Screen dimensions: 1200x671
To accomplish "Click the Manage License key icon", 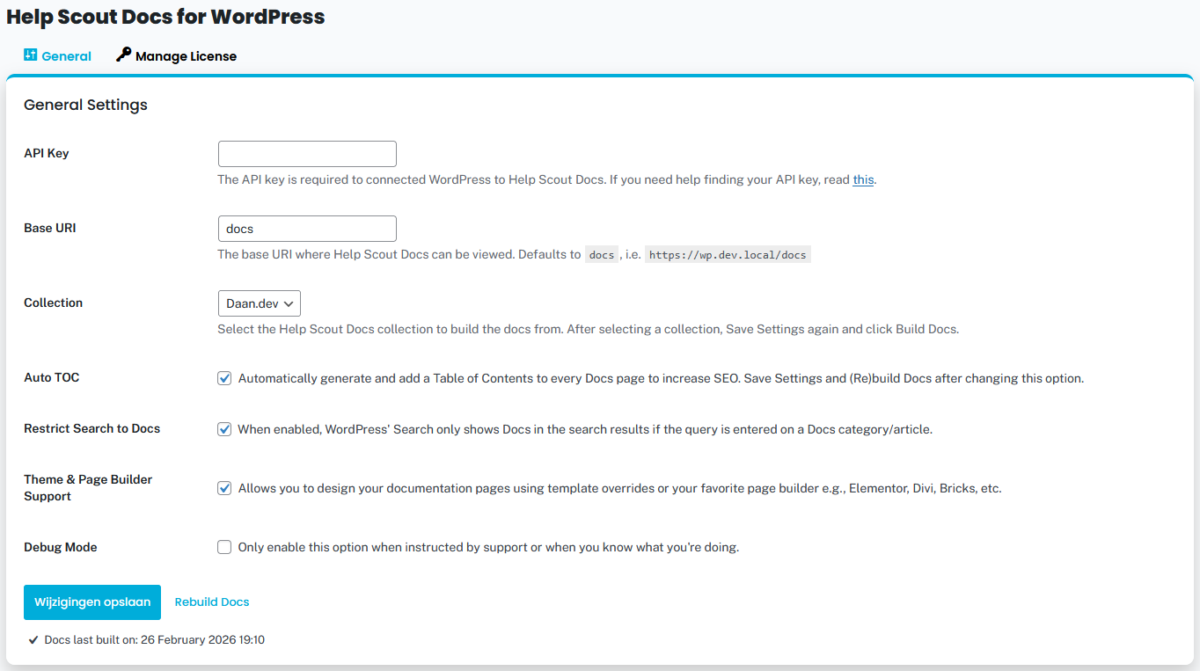I will [123, 55].
